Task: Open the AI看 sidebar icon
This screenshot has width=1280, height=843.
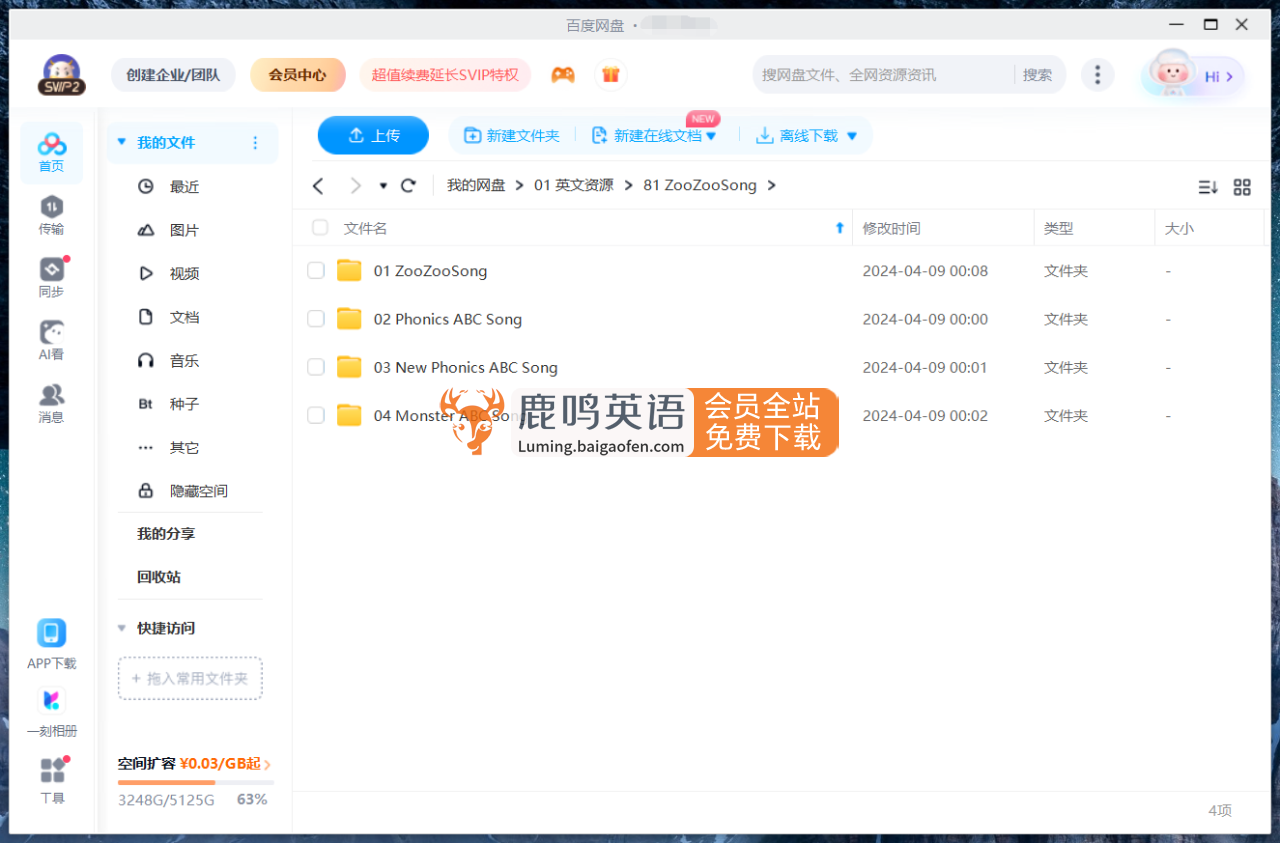Action: pyautogui.click(x=52, y=341)
